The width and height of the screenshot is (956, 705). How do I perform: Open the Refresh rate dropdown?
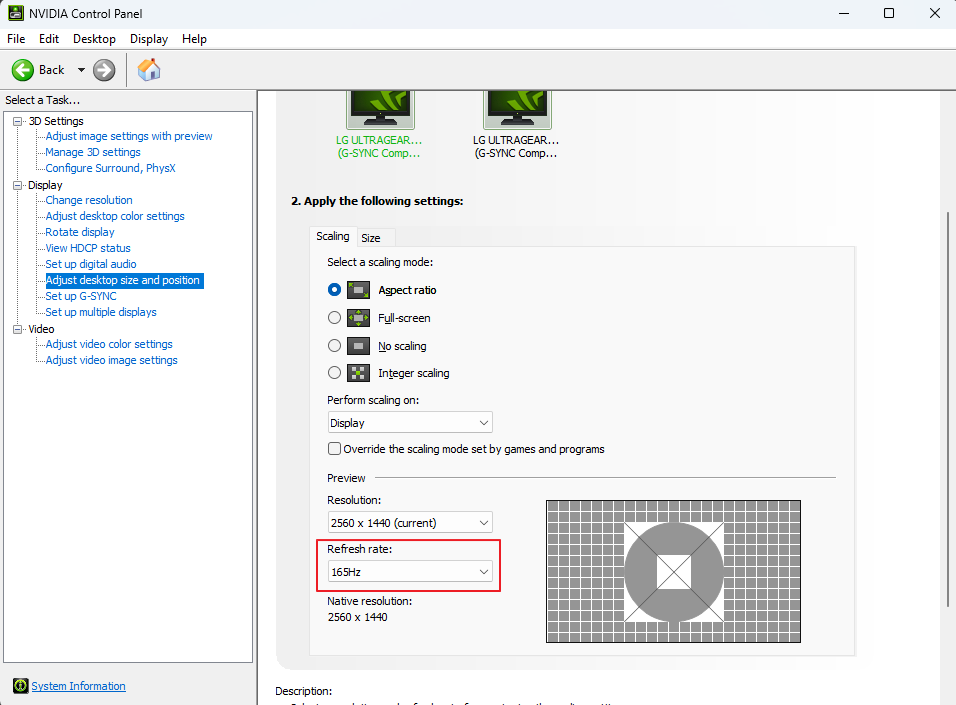coord(410,572)
